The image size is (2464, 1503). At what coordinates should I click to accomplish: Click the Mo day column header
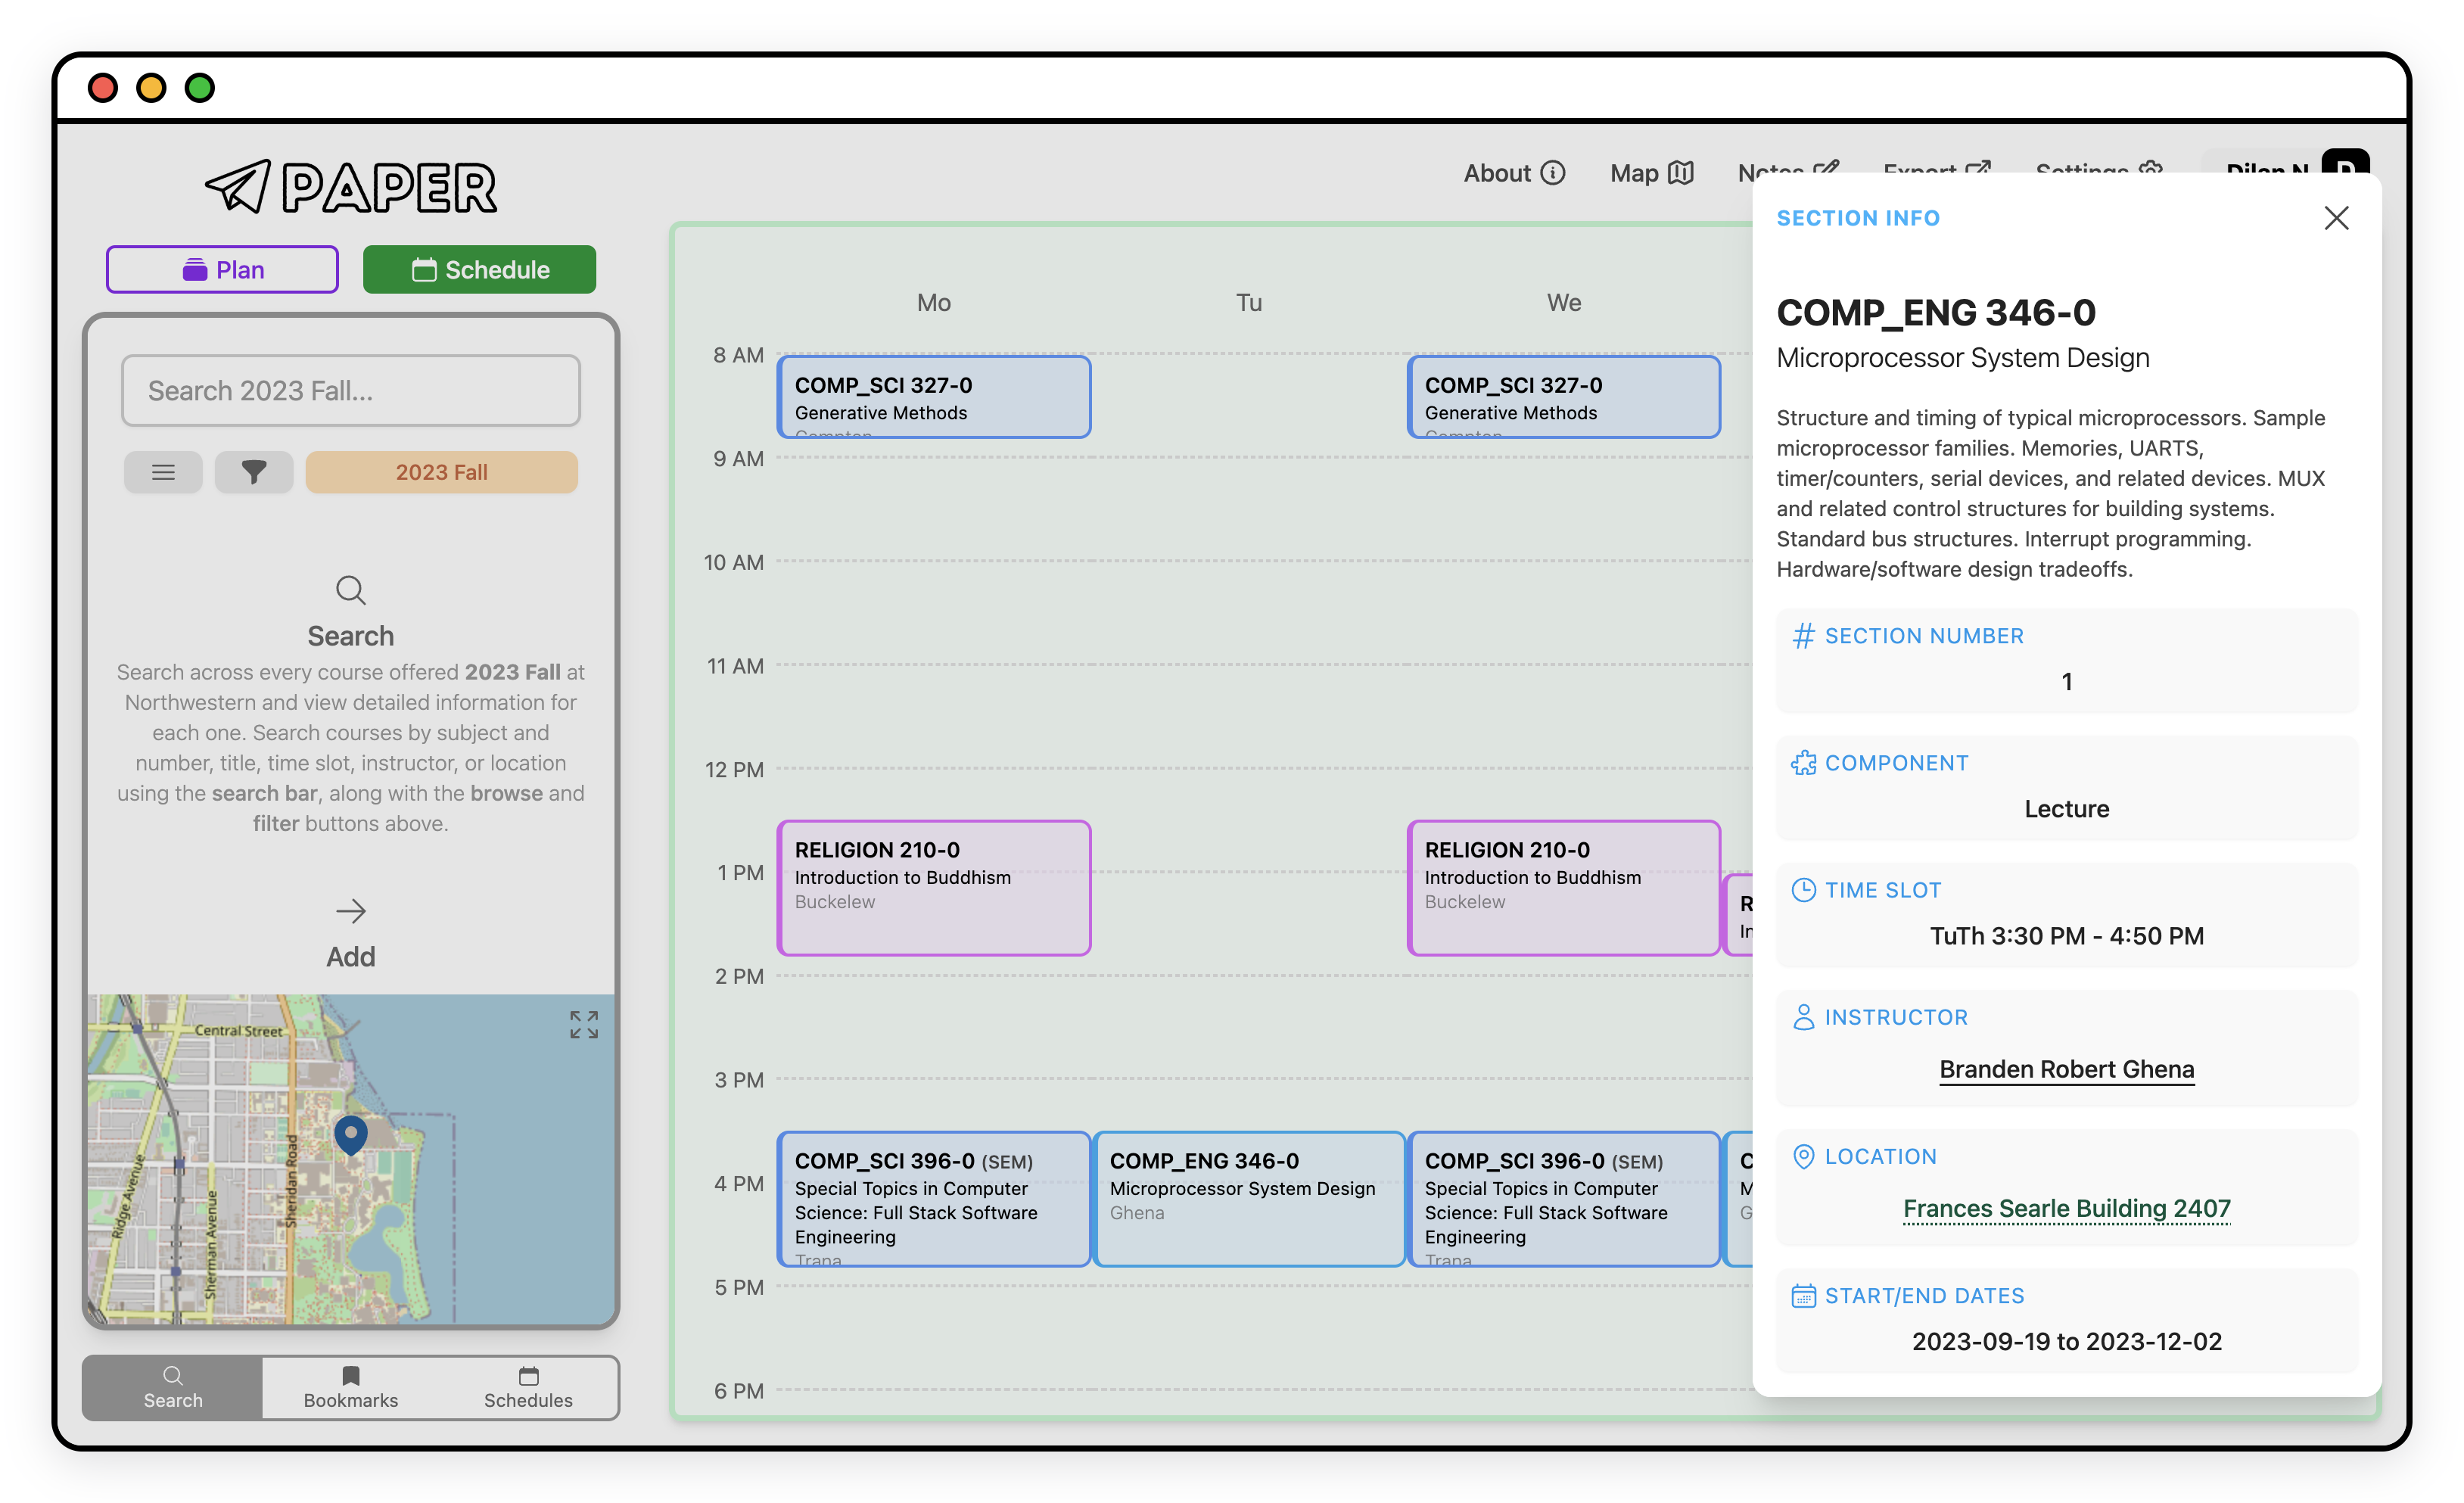click(x=933, y=302)
